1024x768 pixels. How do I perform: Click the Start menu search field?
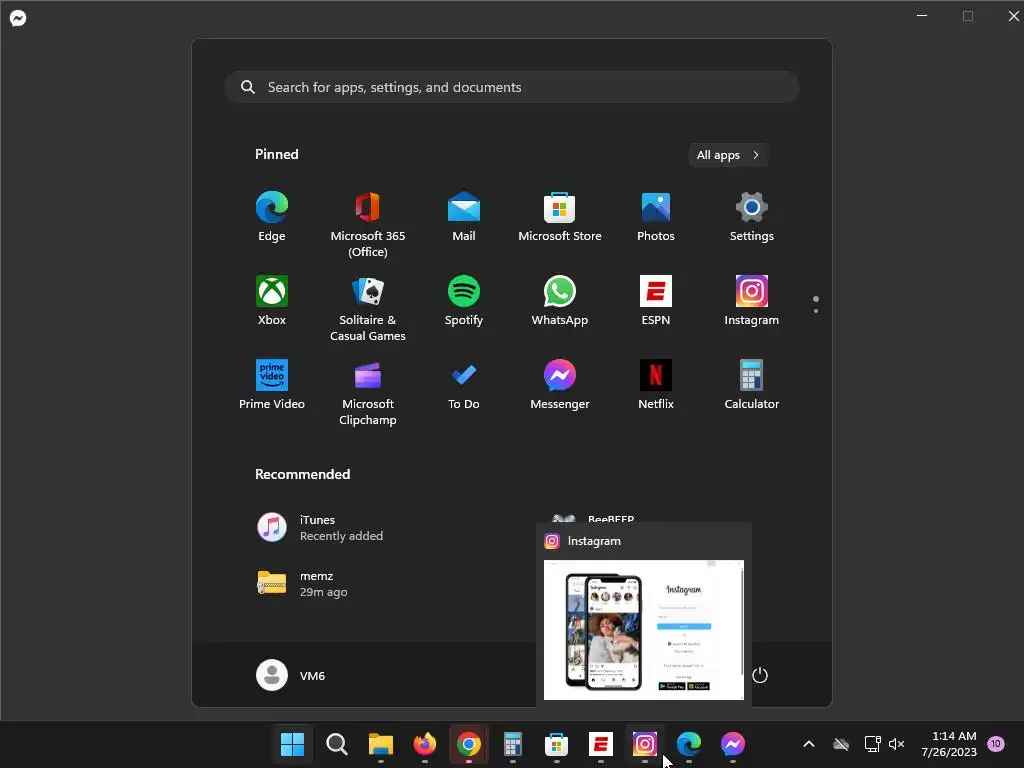pyautogui.click(x=512, y=87)
